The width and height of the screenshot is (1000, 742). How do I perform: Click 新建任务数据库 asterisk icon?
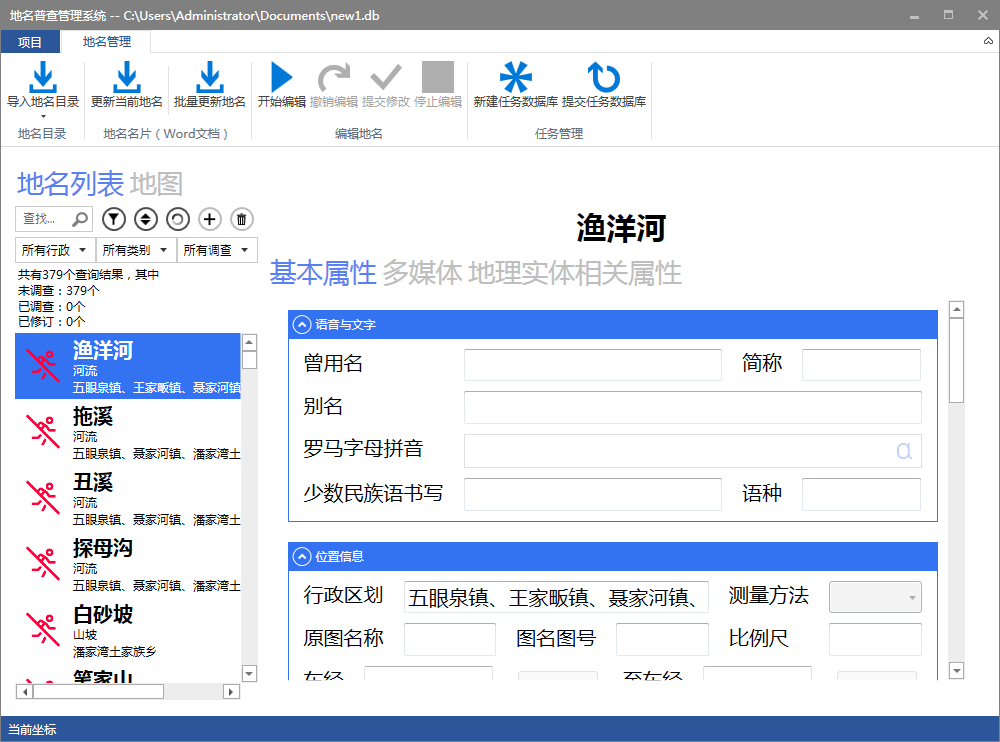coord(516,78)
